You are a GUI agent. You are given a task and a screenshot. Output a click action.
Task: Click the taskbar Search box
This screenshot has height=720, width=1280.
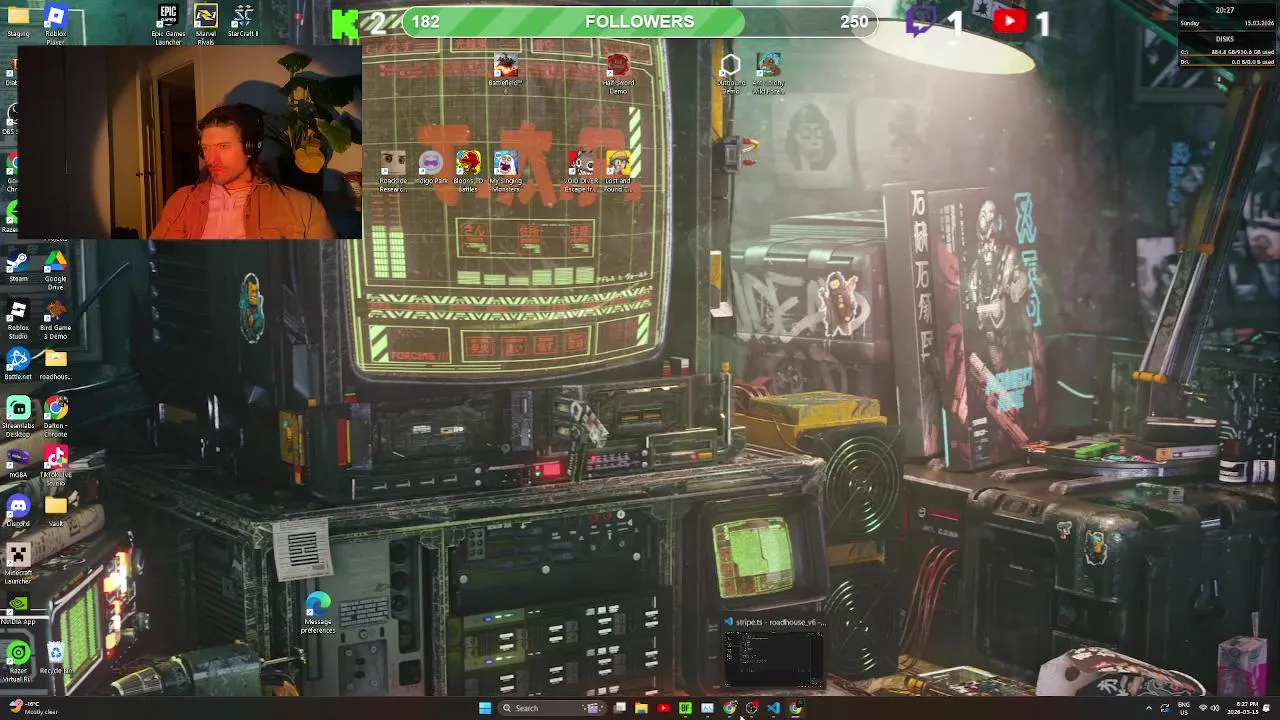550,708
